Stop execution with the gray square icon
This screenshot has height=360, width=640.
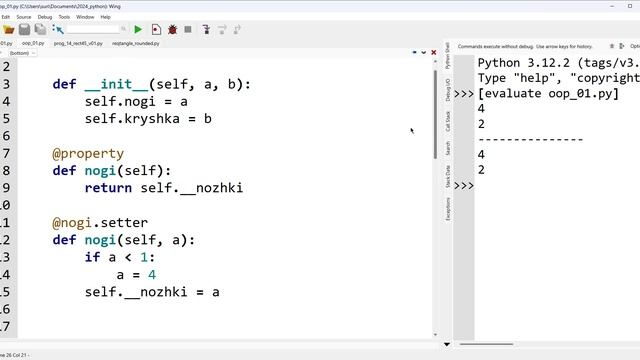click(188, 29)
